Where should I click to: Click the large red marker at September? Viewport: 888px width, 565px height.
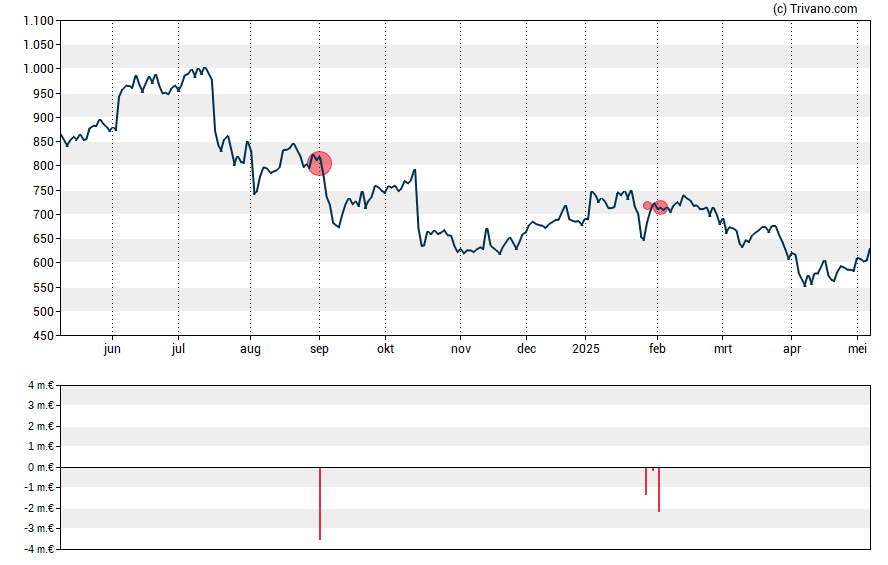click(x=319, y=164)
